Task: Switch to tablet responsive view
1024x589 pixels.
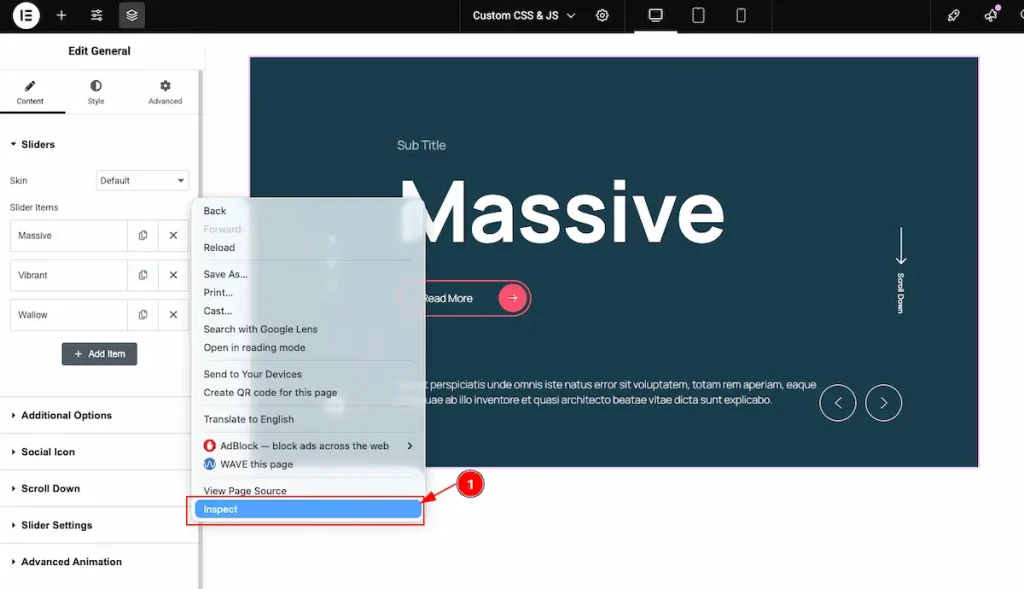Action: pyautogui.click(x=698, y=16)
